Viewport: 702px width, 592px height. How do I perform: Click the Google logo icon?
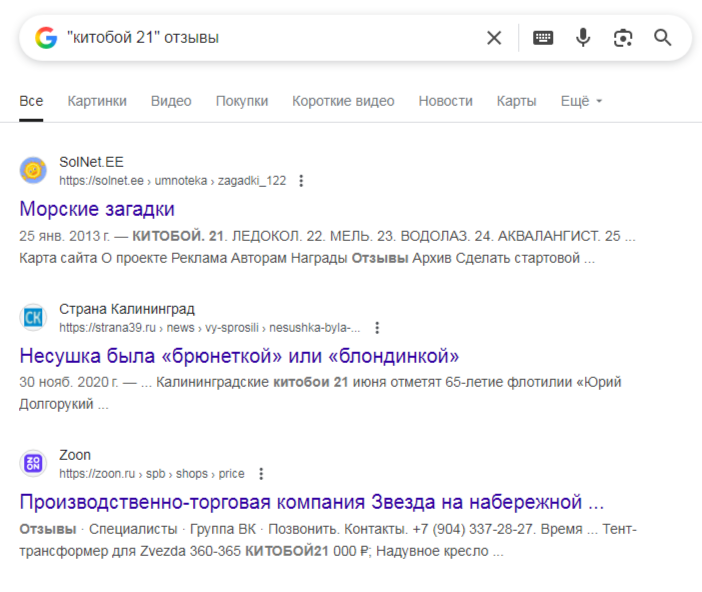coord(46,38)
